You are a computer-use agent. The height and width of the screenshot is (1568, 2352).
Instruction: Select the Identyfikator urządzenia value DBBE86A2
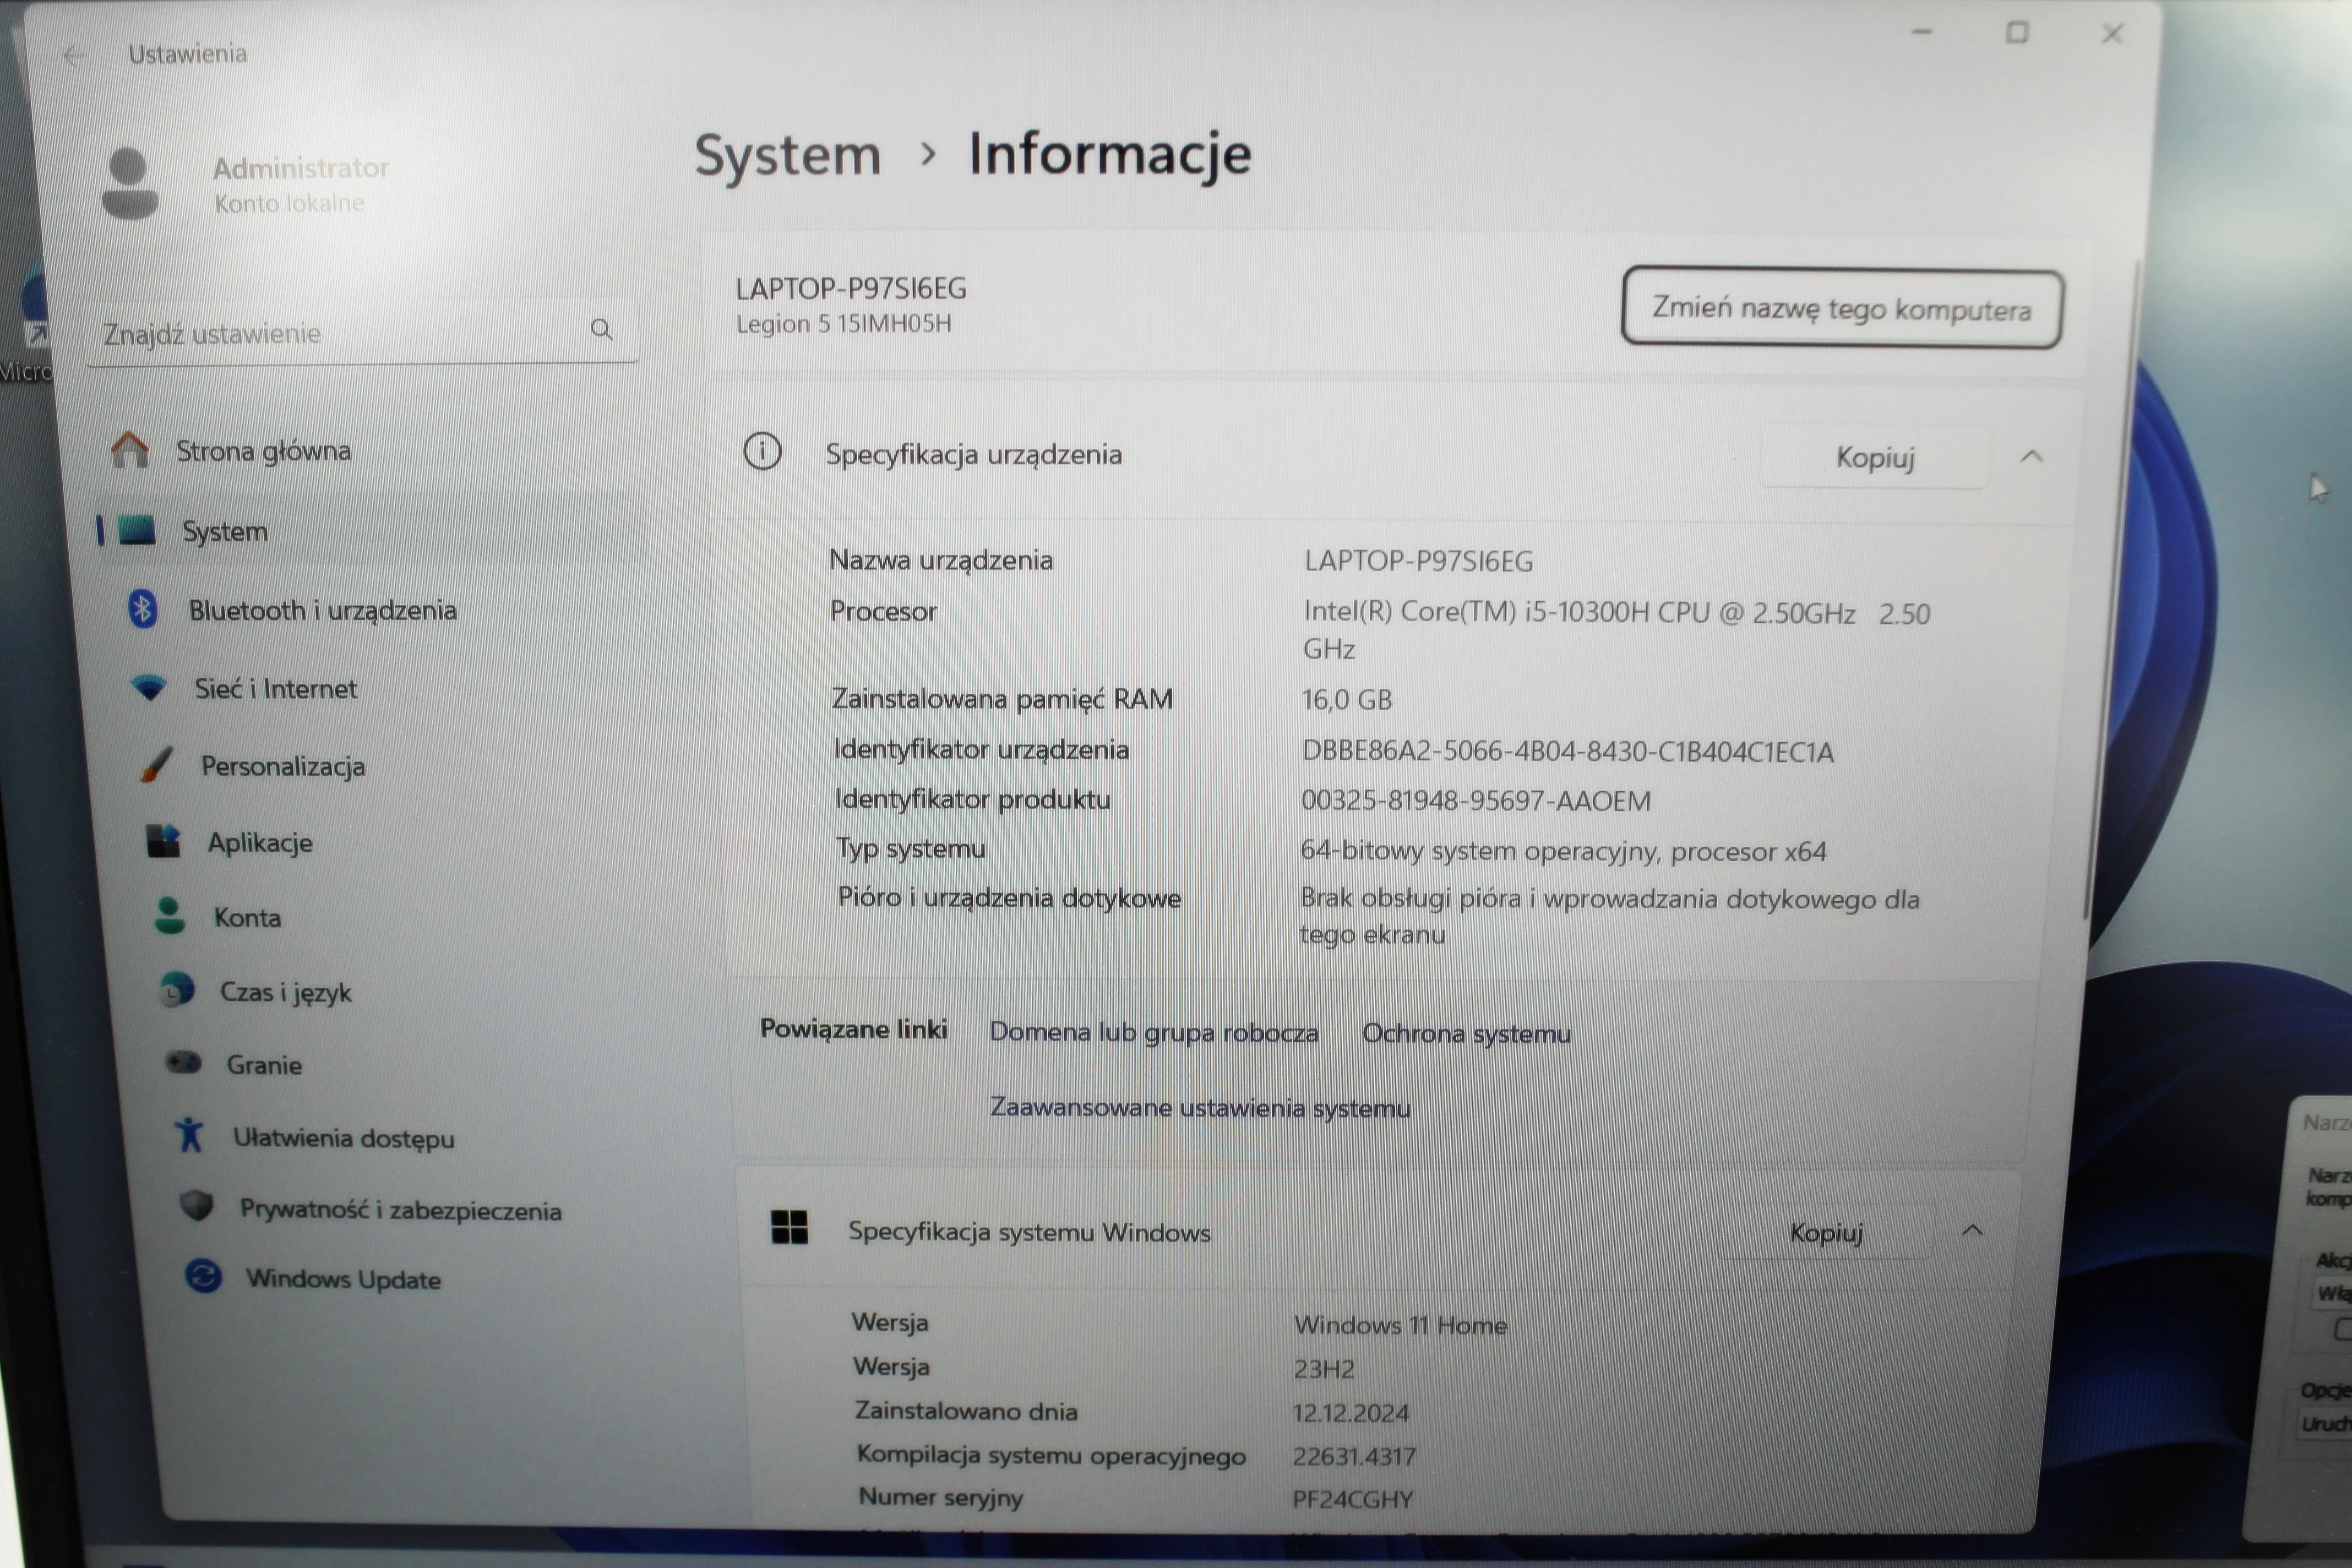(1568, 751)
